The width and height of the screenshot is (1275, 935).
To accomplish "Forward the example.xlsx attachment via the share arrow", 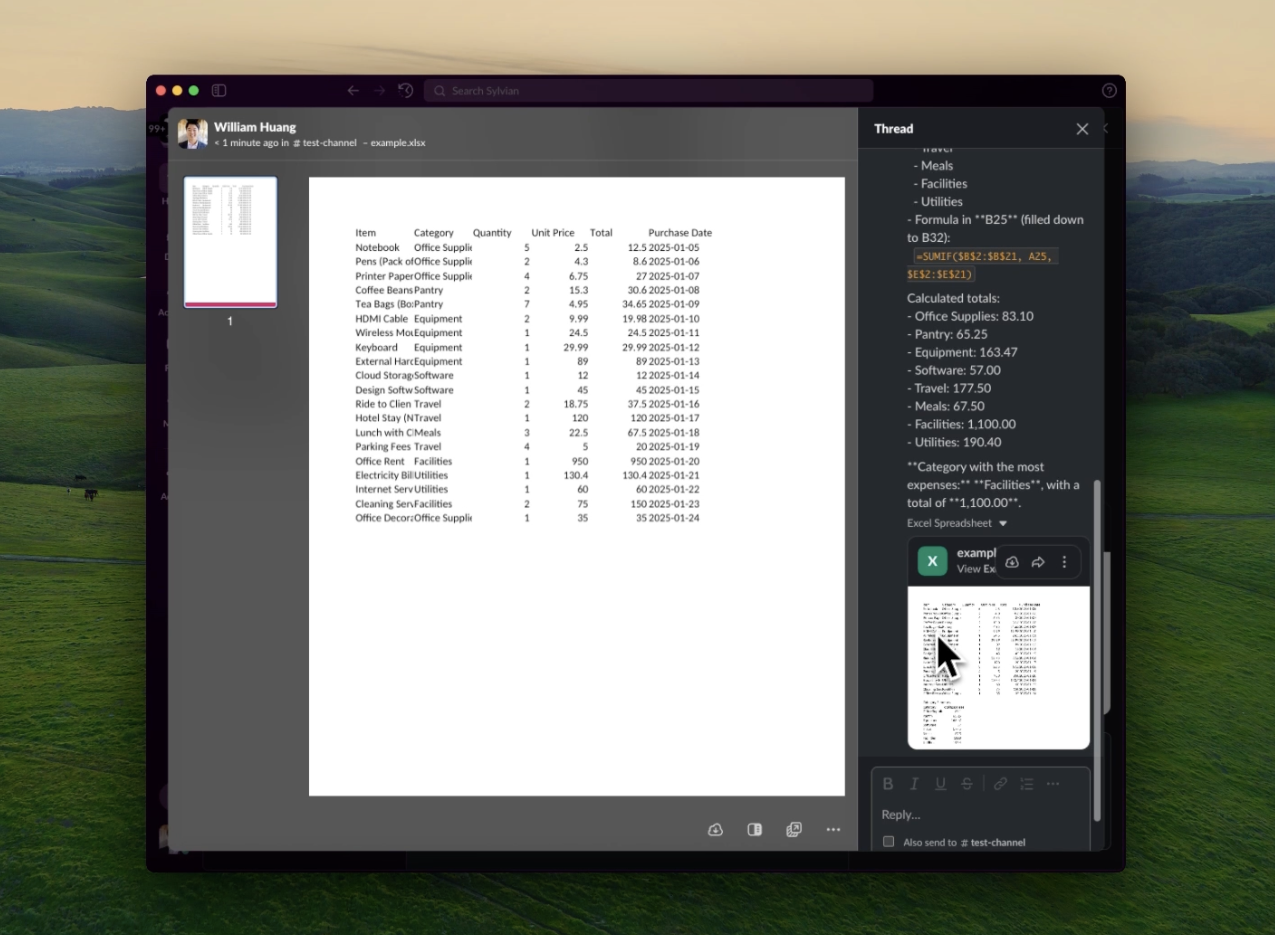I will click(x=1038, y=562).
